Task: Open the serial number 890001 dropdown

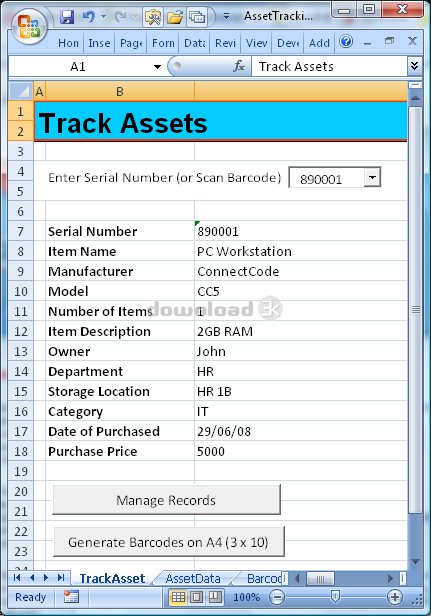Action: (372, 178)
